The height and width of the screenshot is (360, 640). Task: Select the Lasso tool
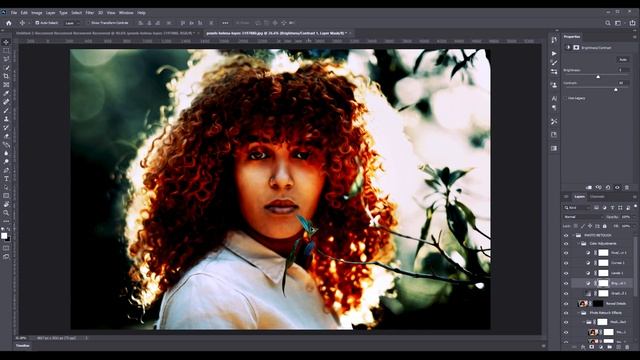(x=6, y=59)
